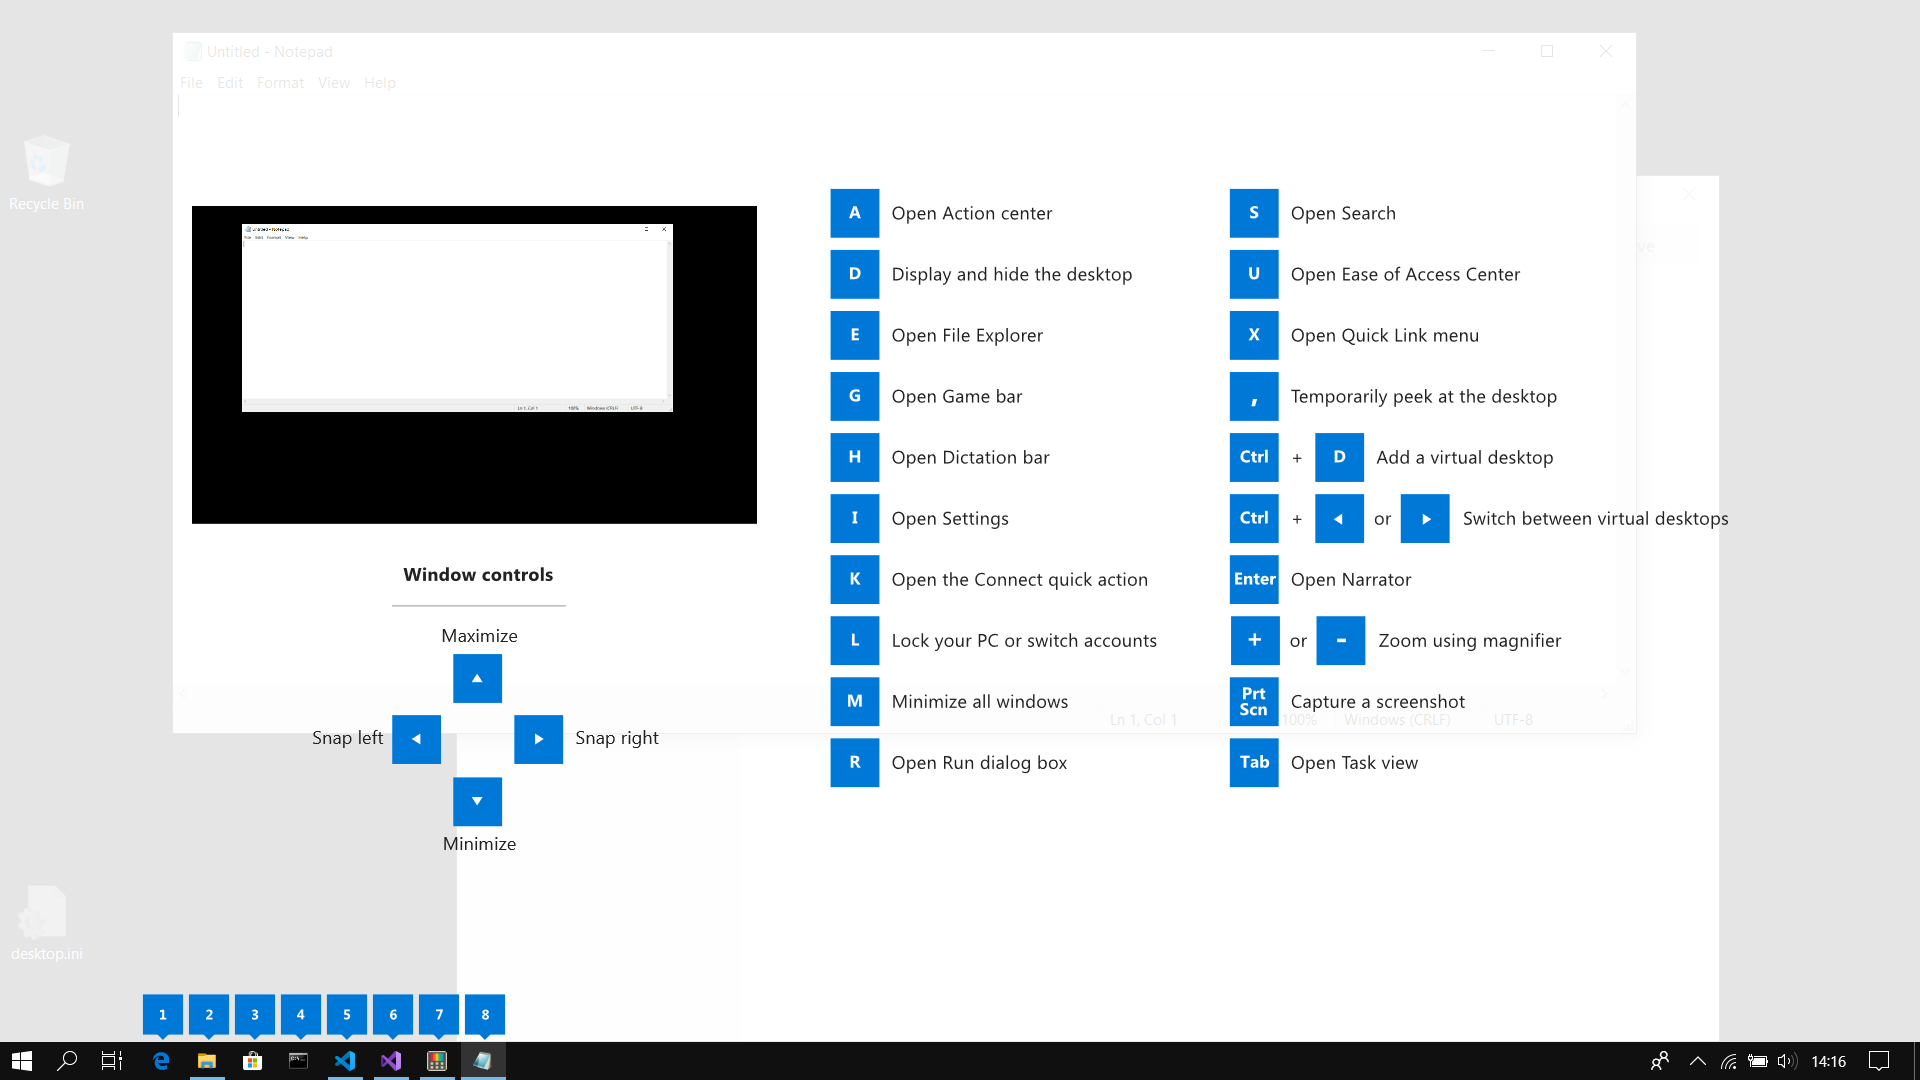This screenshot has height=1080, width=1920.
Task: Click the Lock PC shortcut button
Action: (x=855, y=640)
